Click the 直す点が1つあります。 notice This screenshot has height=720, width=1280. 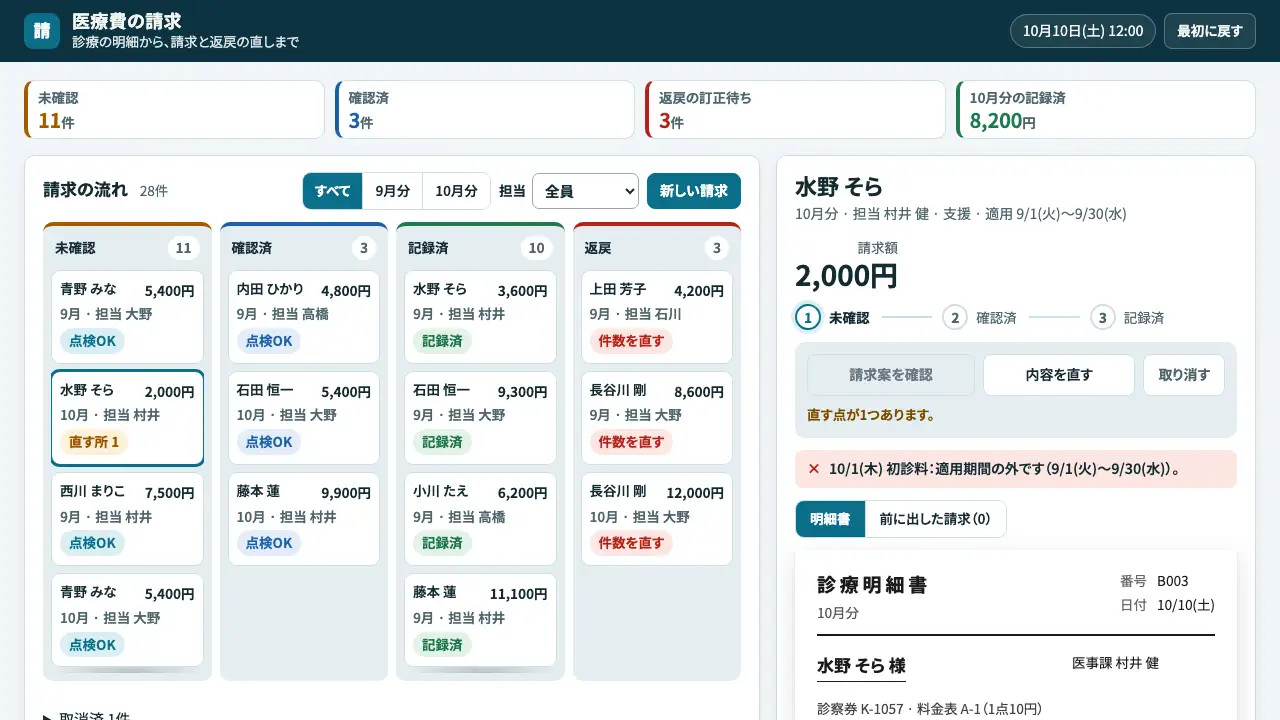pyautogui.click(x=871, y=414)
